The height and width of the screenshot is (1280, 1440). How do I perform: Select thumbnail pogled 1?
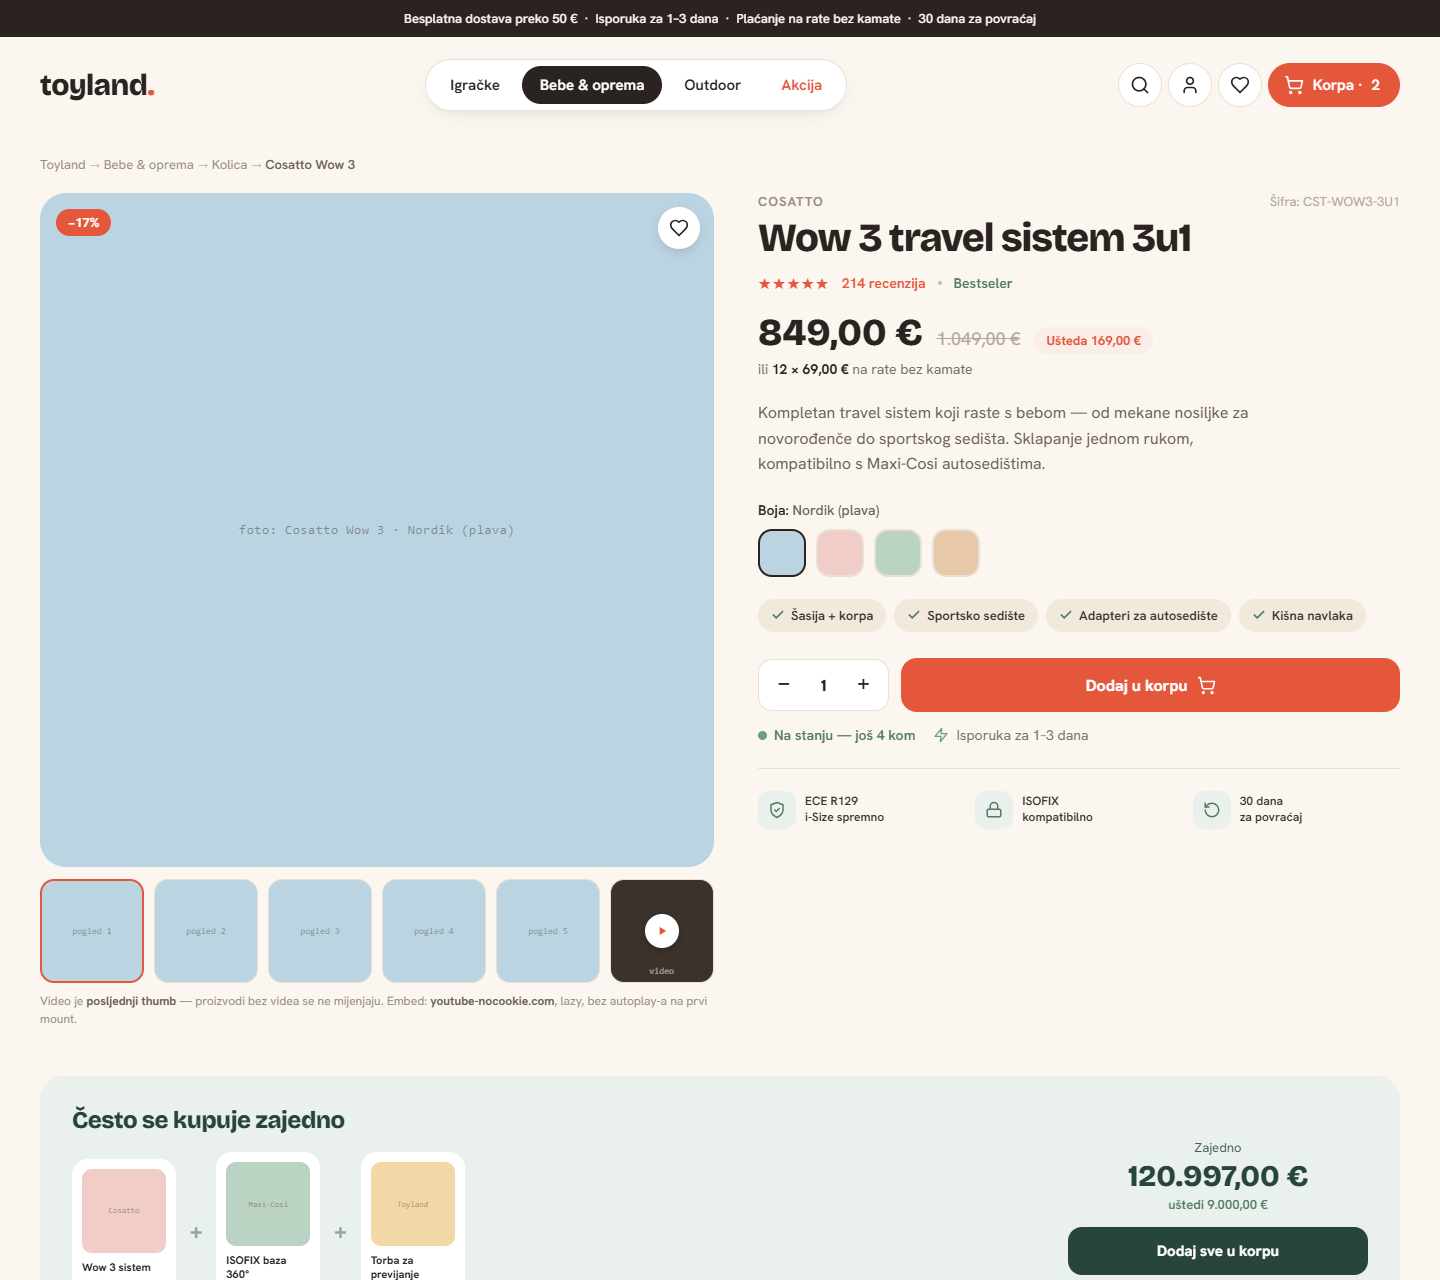(92, 931)
